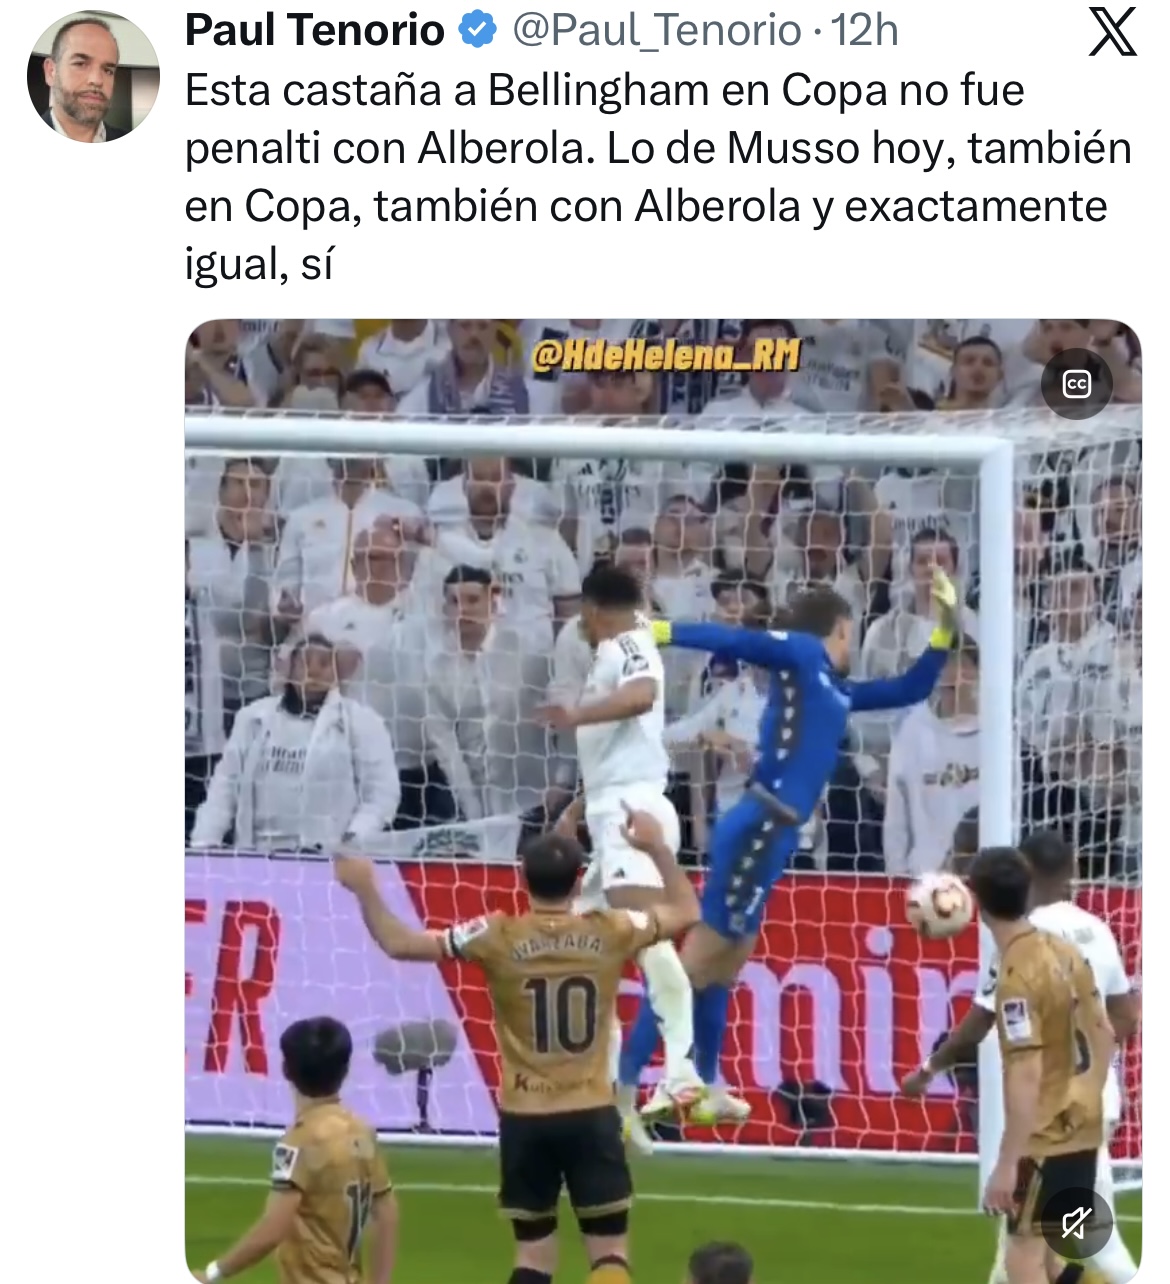Click the X logo icon
The width and height of the screenshot is (1170, 1284).
(x=1112, y=32)
